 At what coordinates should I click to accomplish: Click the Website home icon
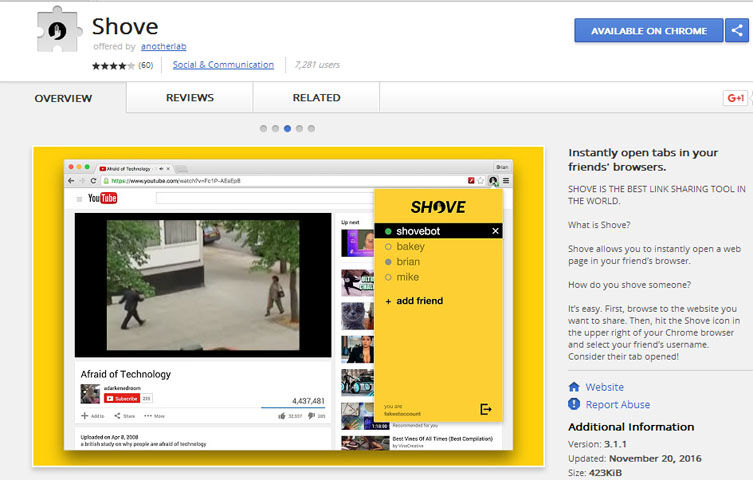(x=574, y=387)
